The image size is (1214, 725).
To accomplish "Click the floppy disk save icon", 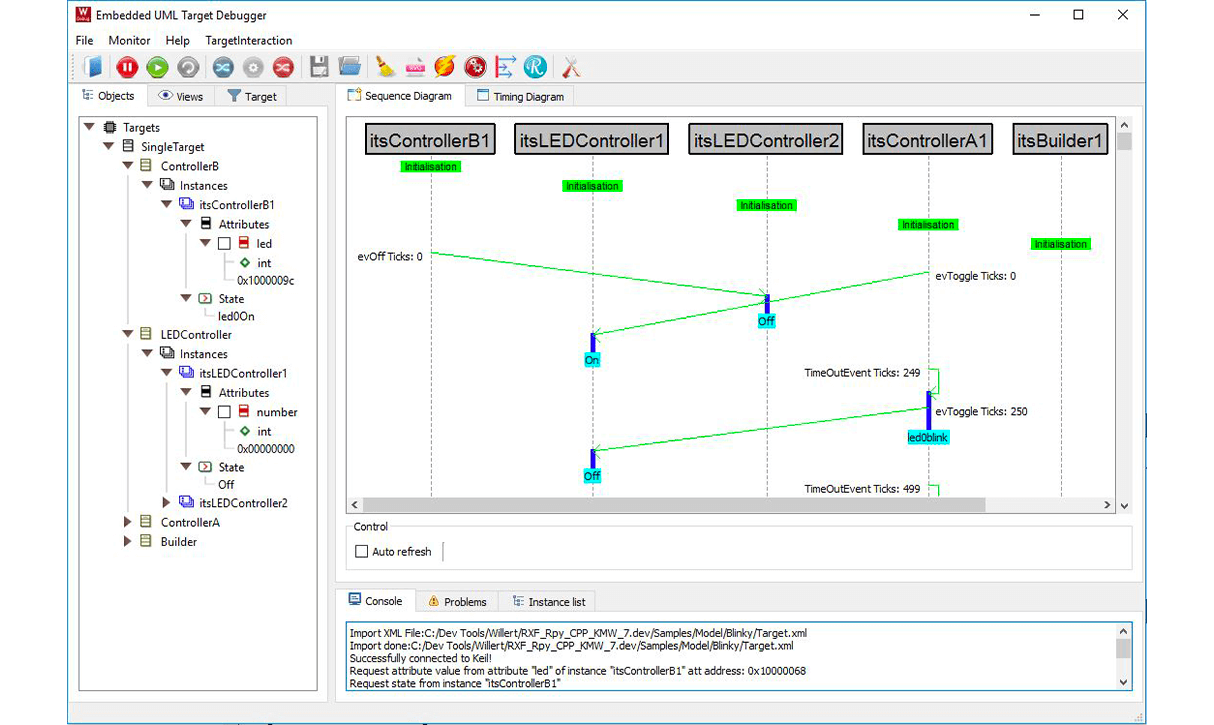I will click(x=319, y=67).
